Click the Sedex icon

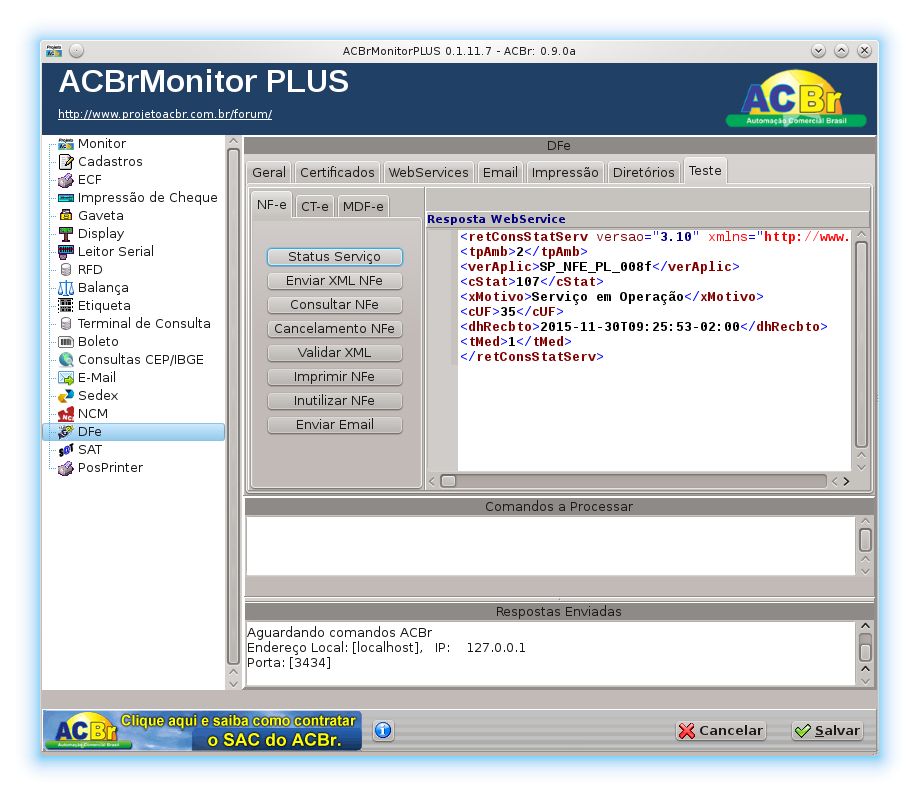click(x=66, y=396)
